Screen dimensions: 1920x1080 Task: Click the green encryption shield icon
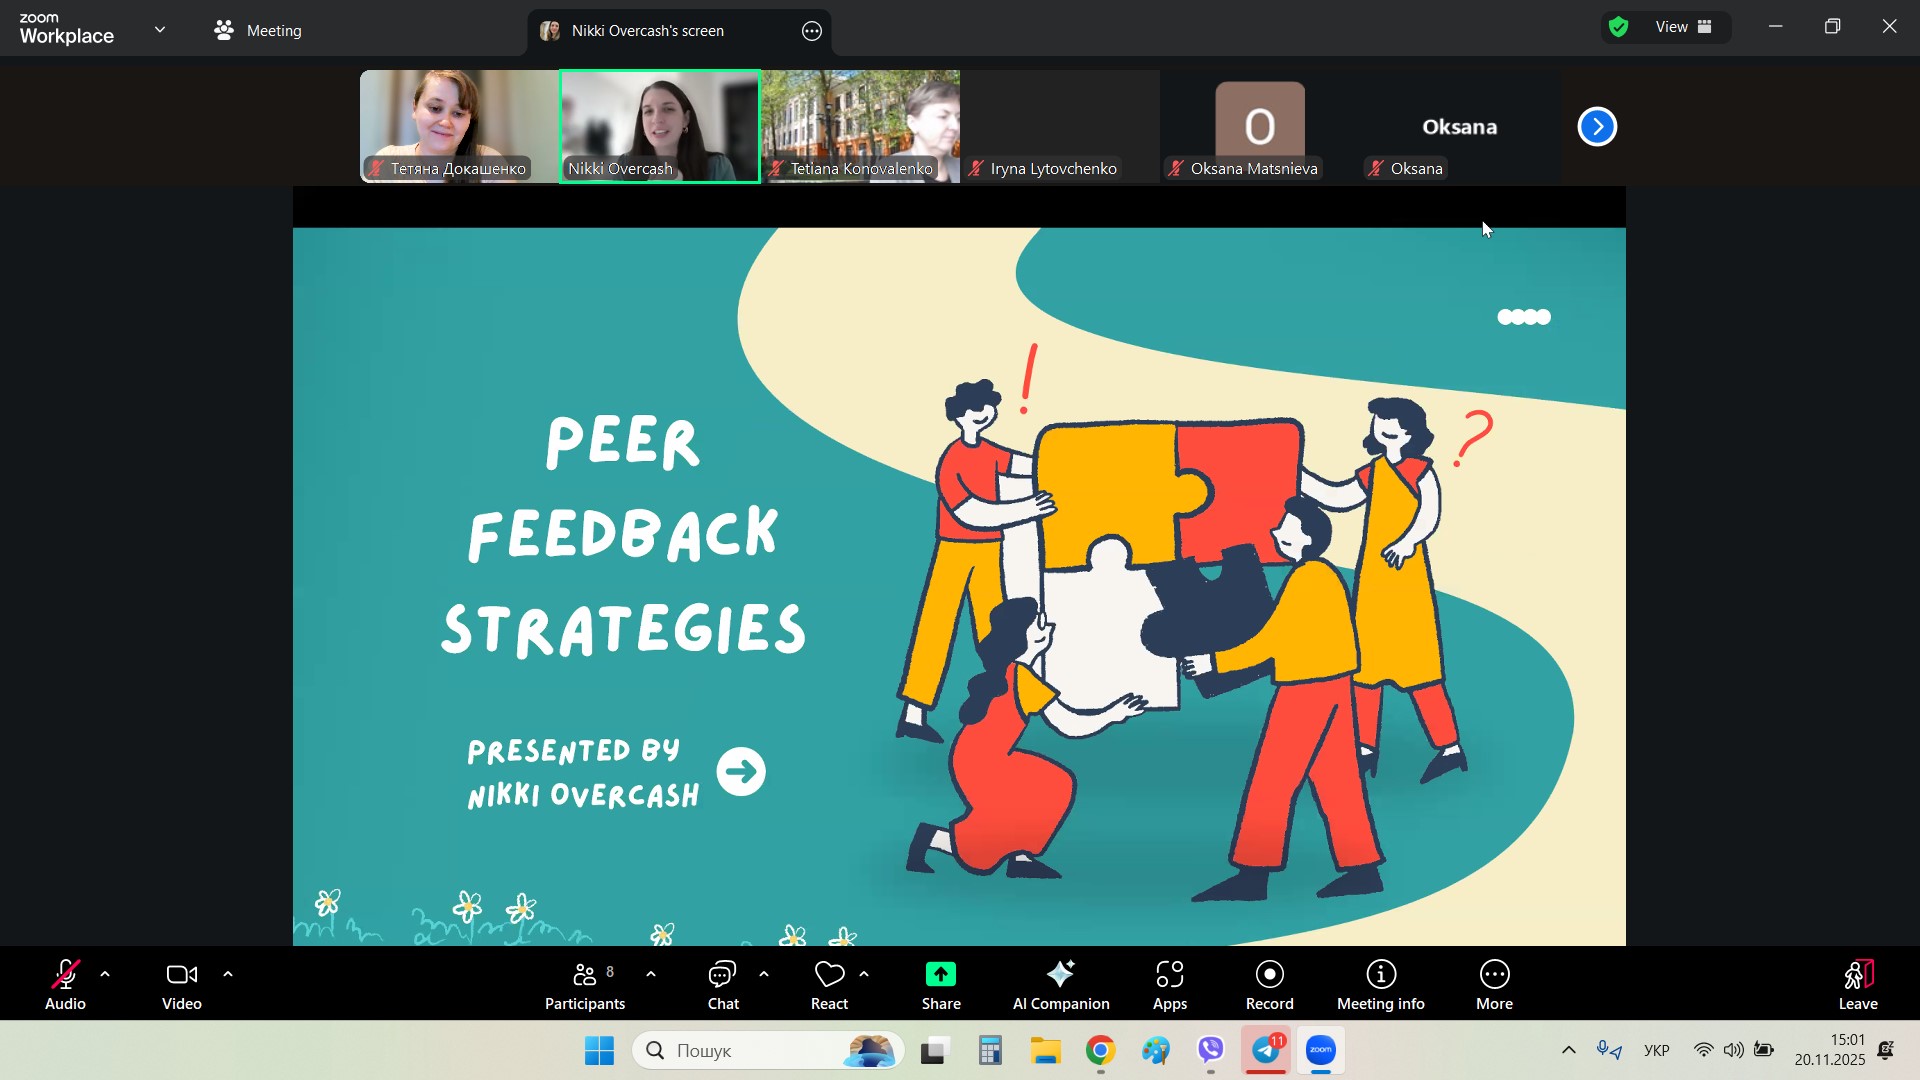(x=1619, y=28)
